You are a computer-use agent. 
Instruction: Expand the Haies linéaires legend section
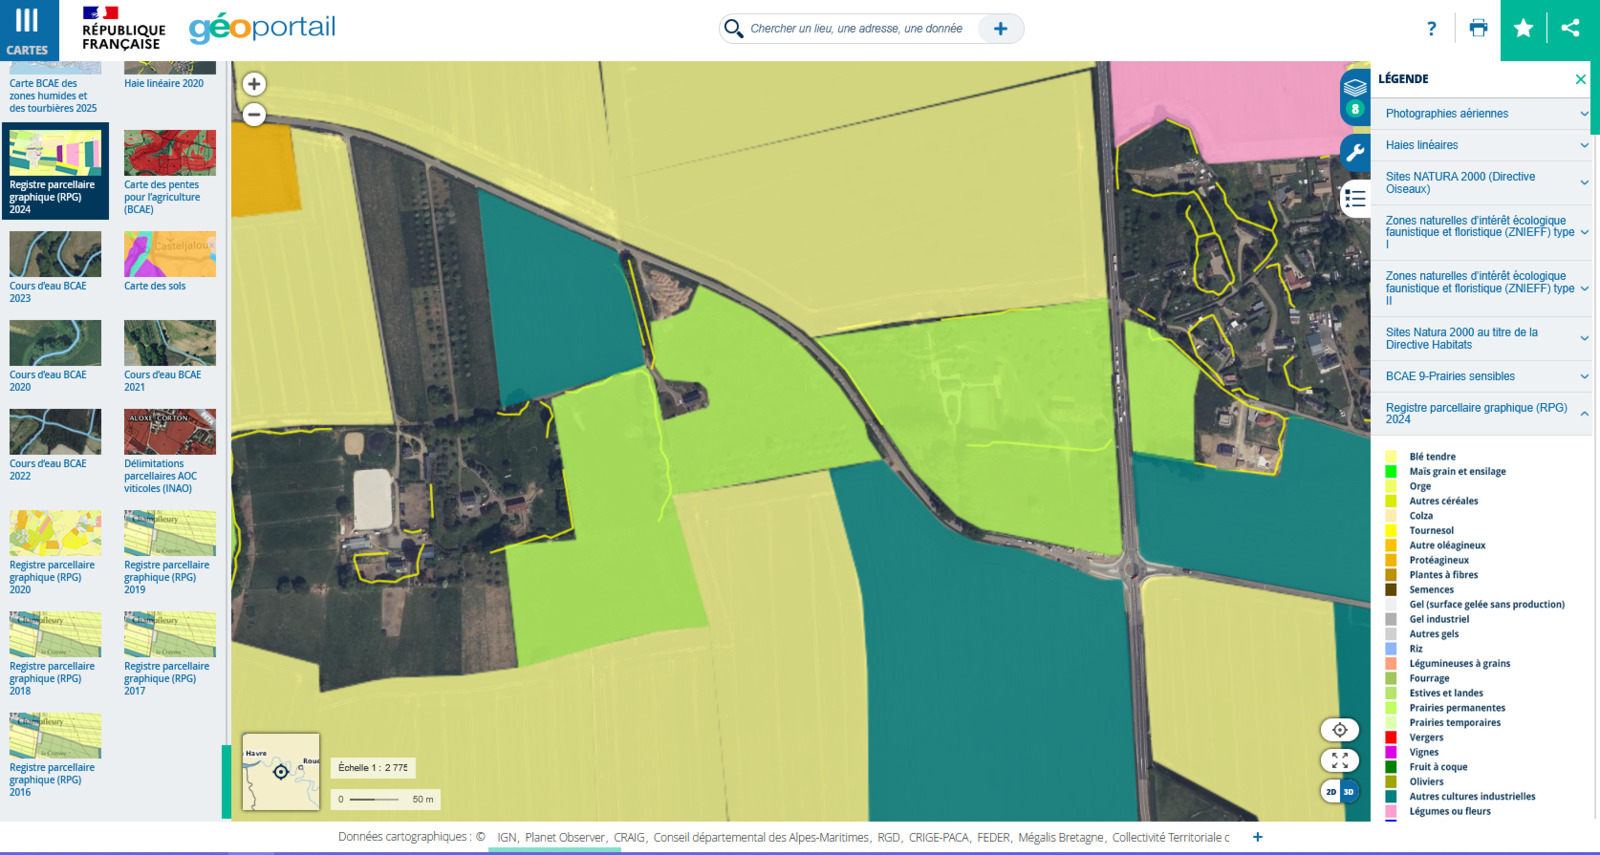pyautogui.click(x=1583, y=145)
